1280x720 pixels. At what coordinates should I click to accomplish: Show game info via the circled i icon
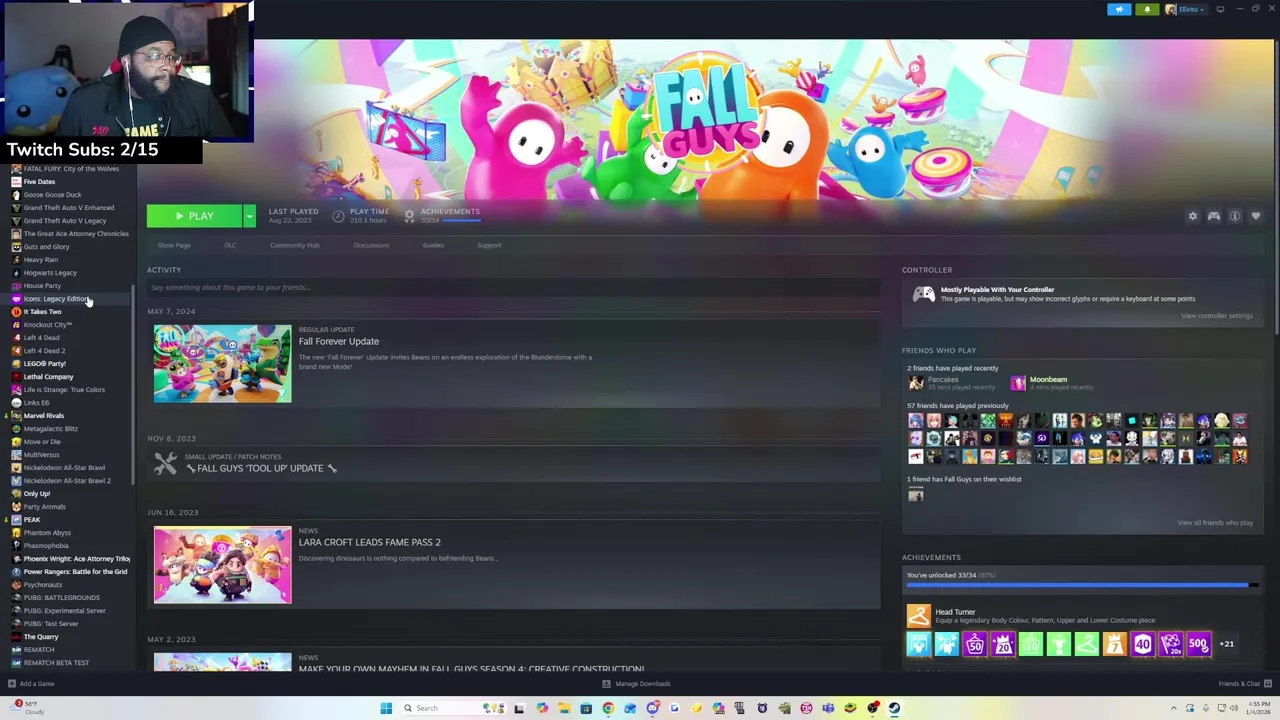pyautogui.click(x=1235, y=216)
